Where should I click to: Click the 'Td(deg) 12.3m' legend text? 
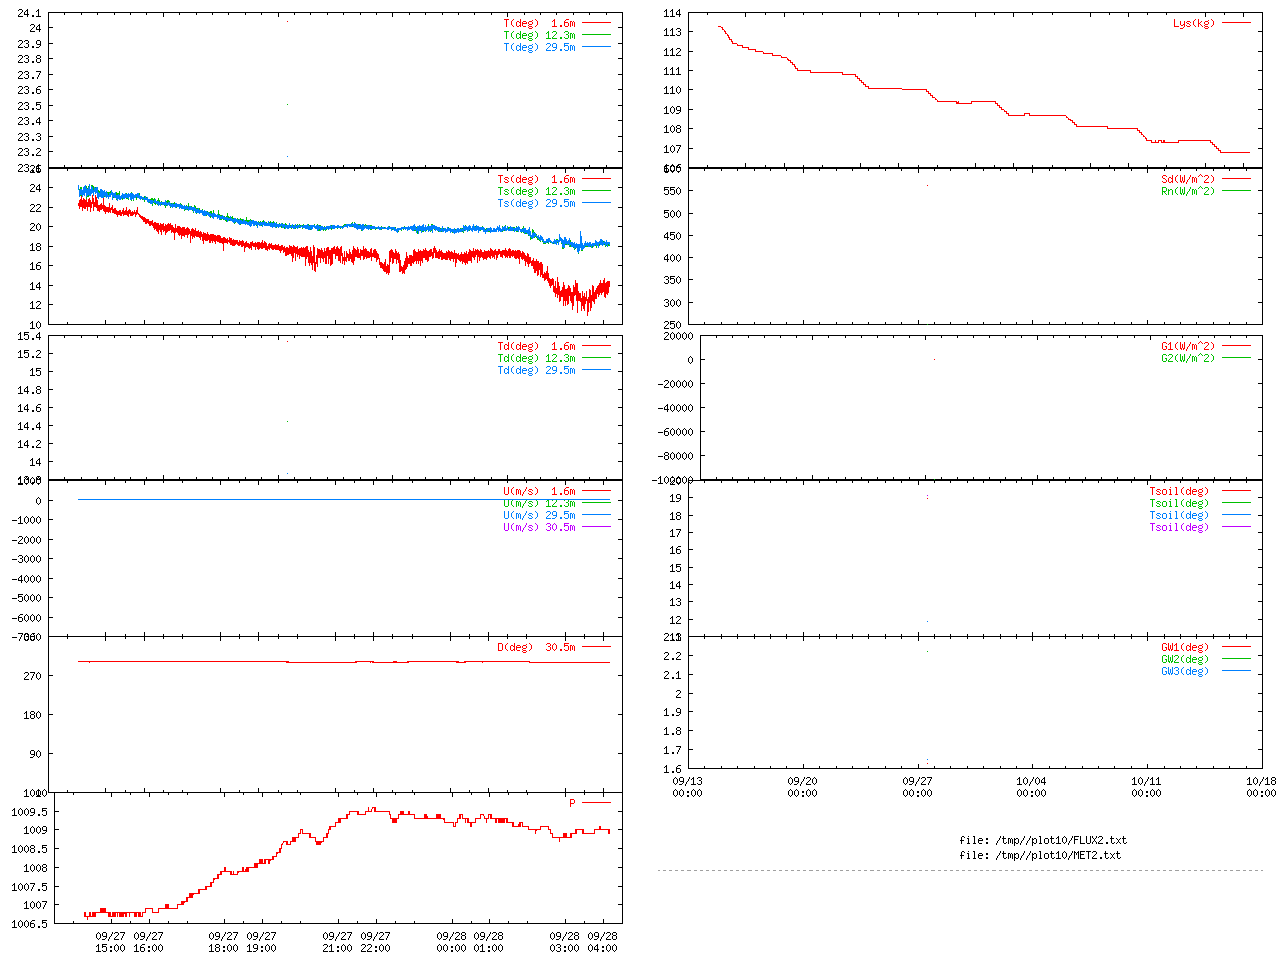pos(537,358)
